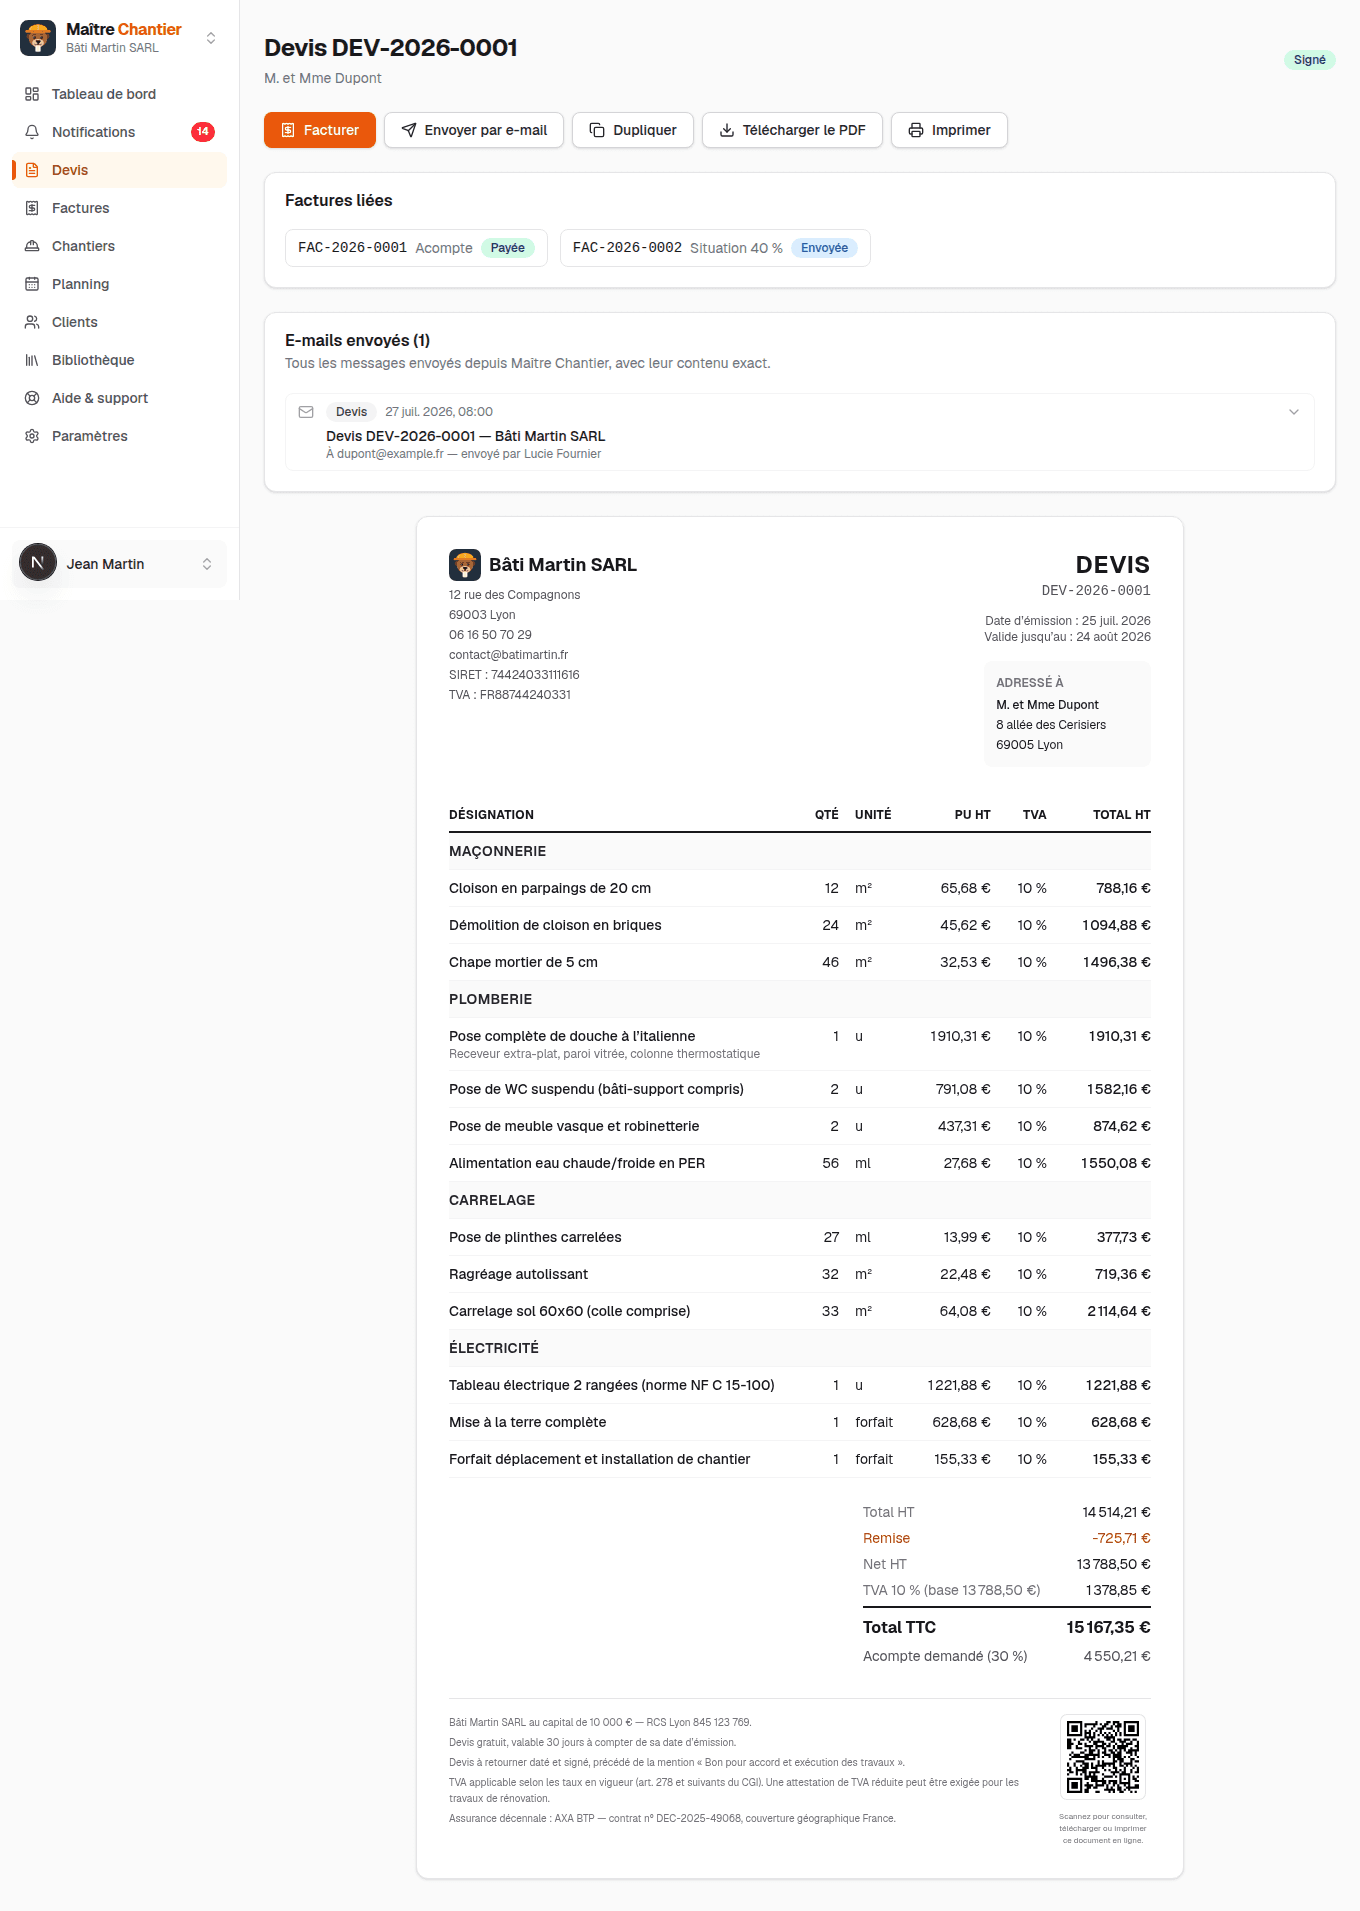The image size is (1360, 1911).
Task: Download the quote as PDF
Action: coord(792,130)
